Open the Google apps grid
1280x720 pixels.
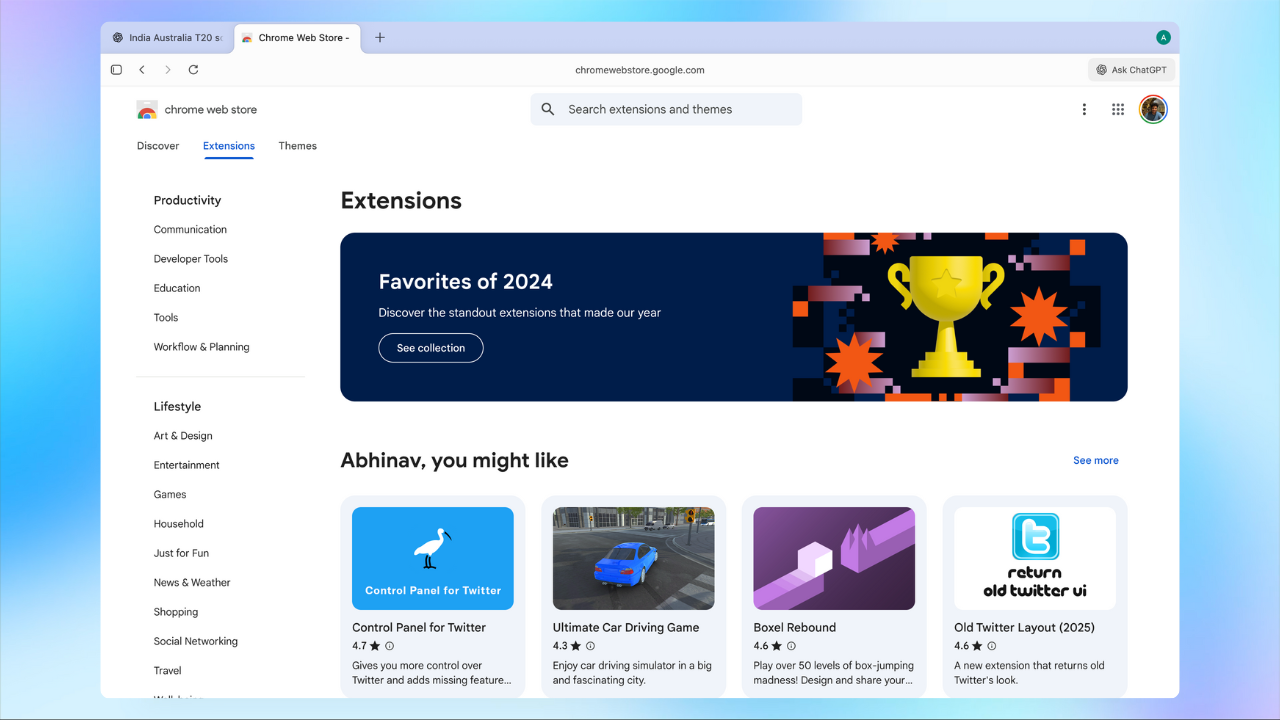pos(1118,110)
